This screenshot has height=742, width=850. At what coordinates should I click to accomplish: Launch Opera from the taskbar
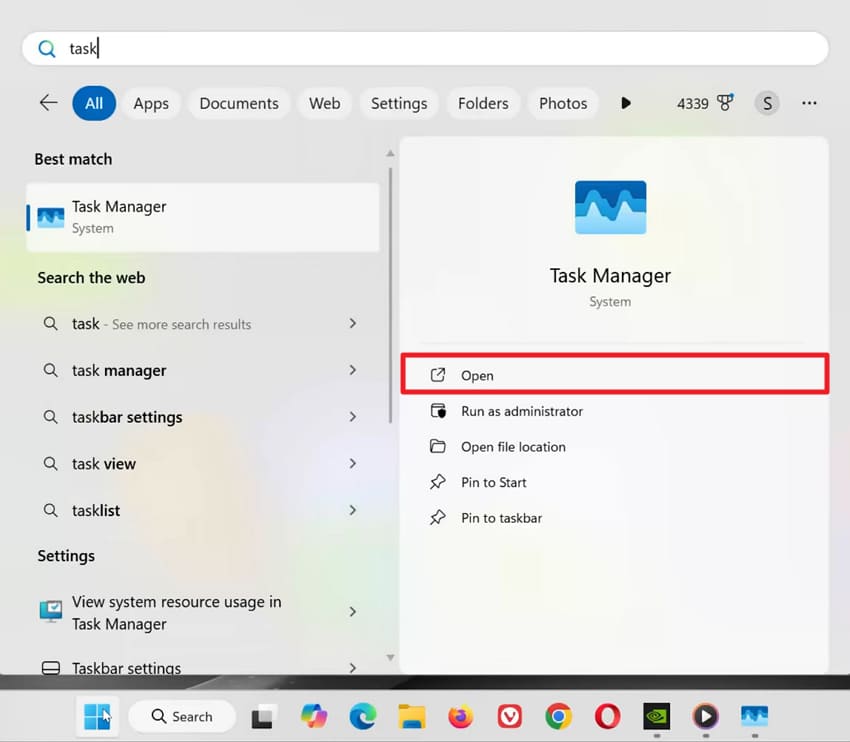click(608, 716)
